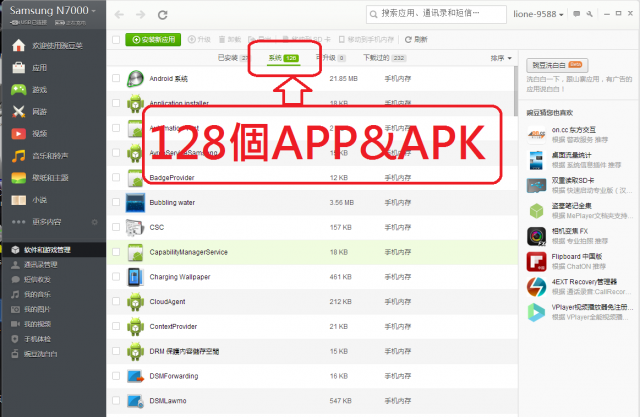Check the Android 系统 row checkbox
Screen dimensions: 640x417
(x=116, y=78)
